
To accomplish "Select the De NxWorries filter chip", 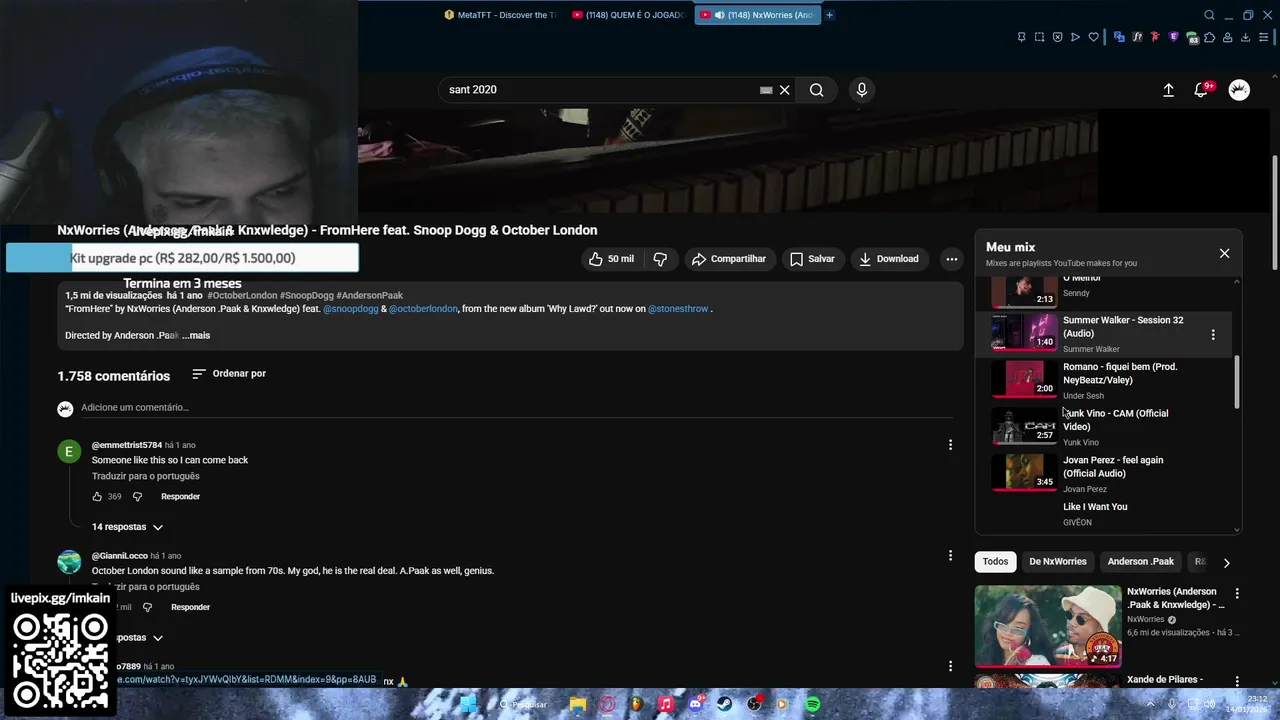I will tap(1057, 562).
